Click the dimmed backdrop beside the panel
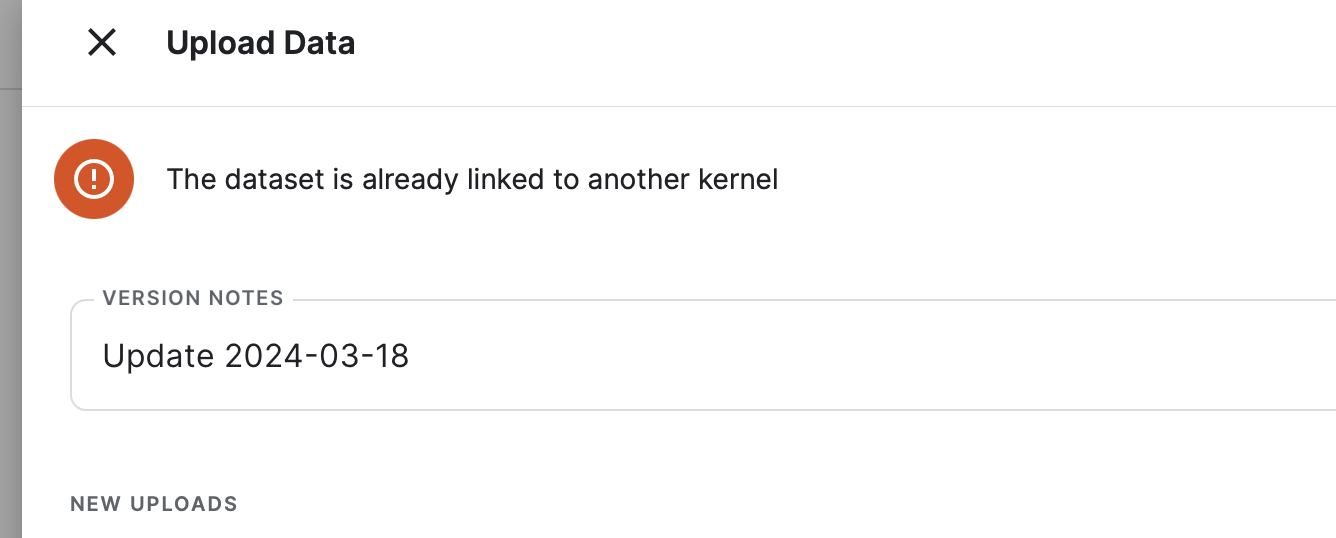The height and width of the screenshot is (538, 1336). tap(10, 300)
